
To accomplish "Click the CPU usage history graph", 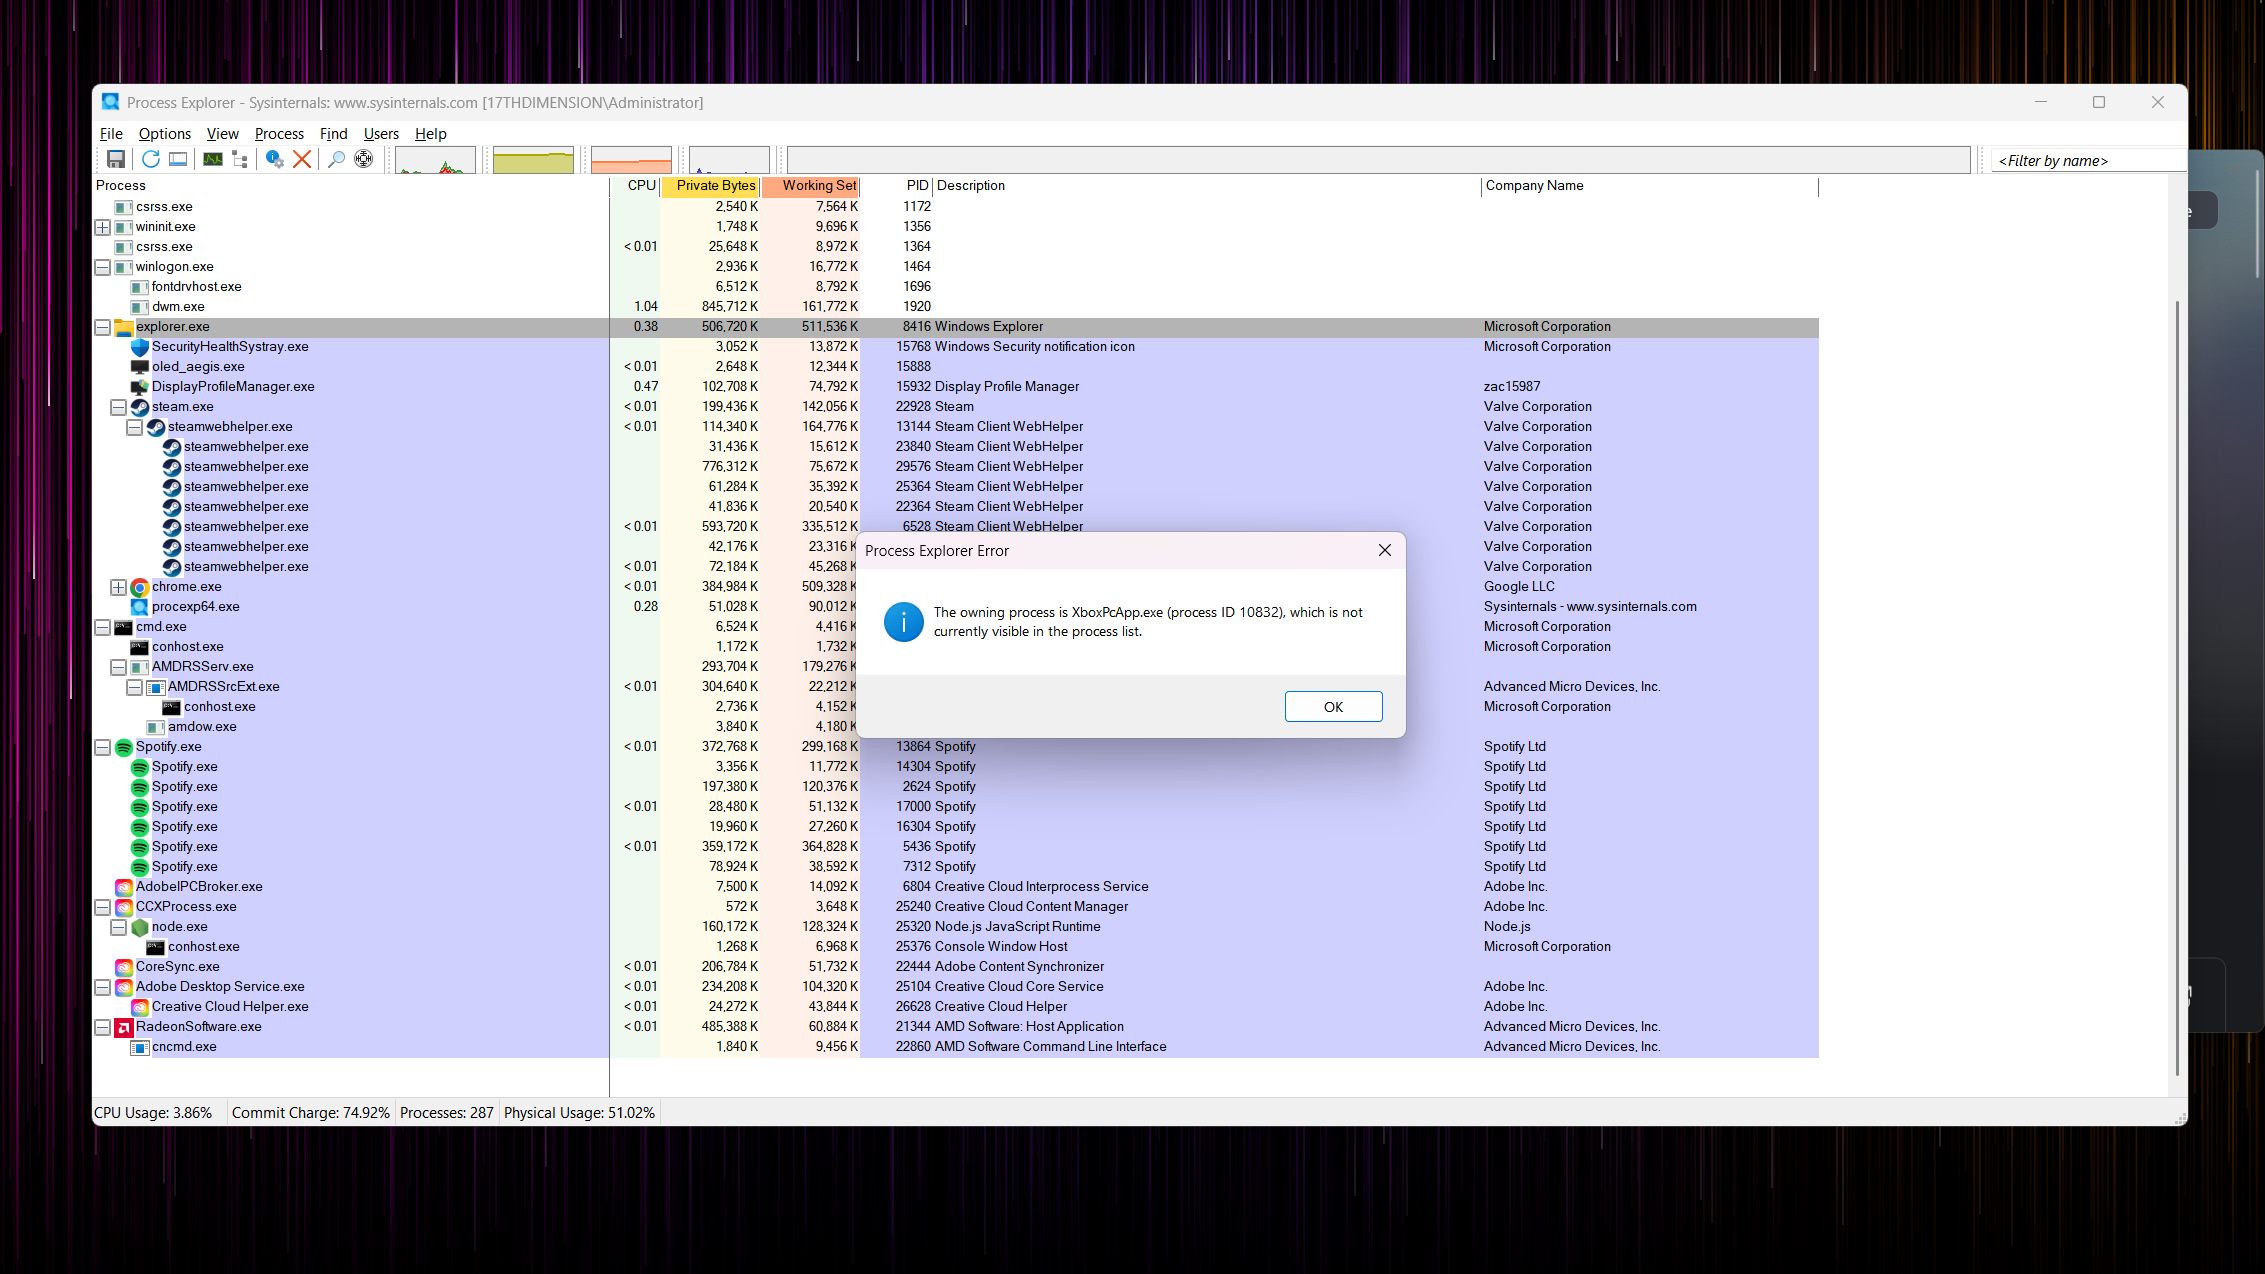I will coord(436,160).
